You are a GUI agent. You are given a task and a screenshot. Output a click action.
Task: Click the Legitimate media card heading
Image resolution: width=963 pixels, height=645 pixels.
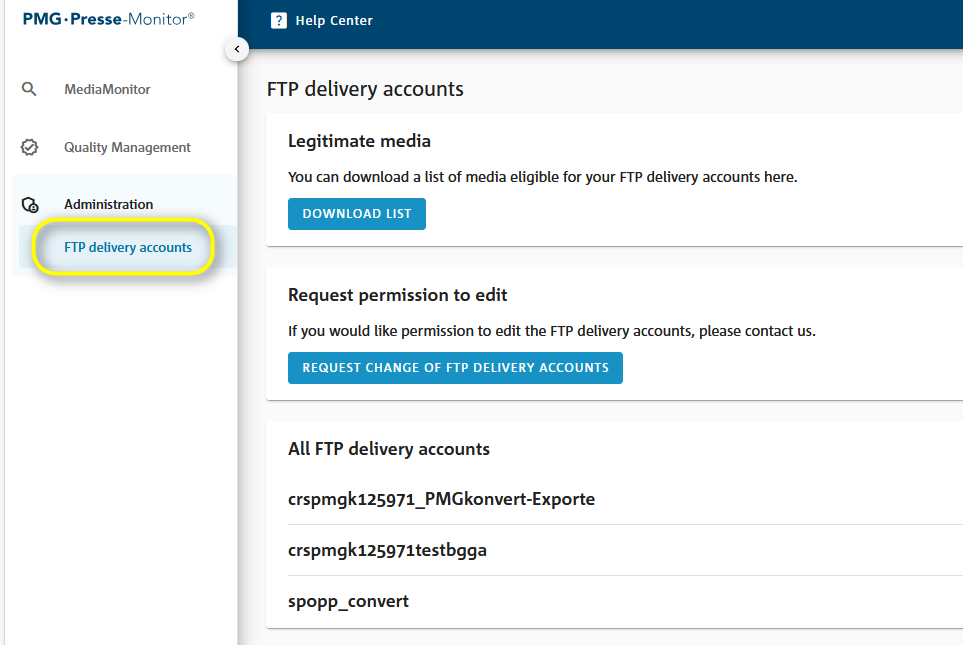coord(359,141)
